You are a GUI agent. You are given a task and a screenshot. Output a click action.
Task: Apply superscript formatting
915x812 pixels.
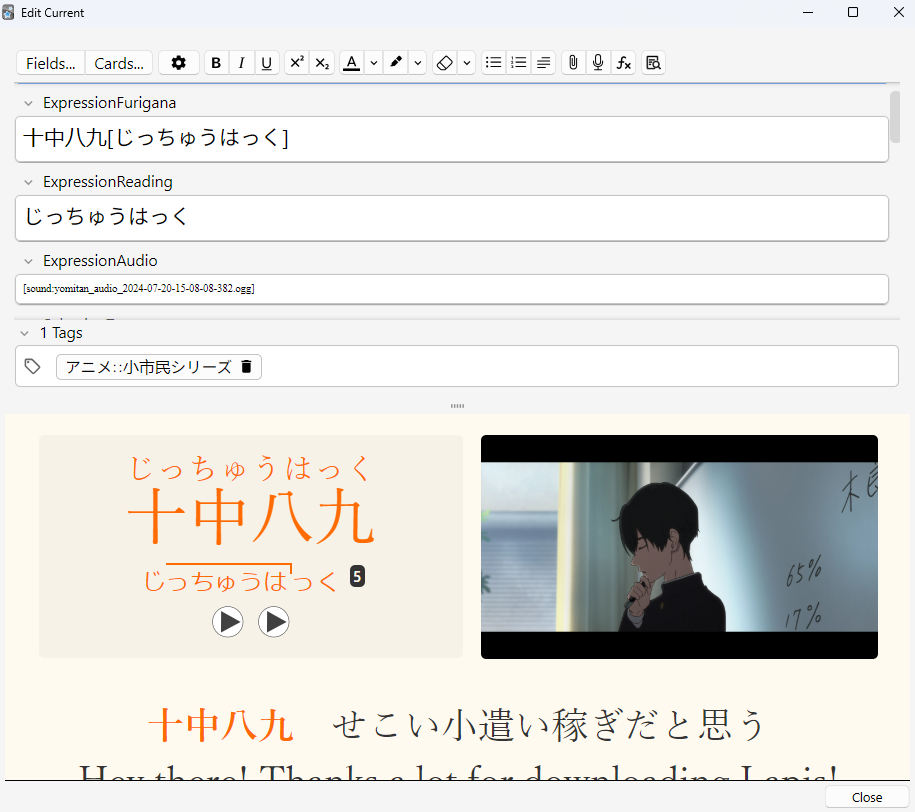(296, 63)
